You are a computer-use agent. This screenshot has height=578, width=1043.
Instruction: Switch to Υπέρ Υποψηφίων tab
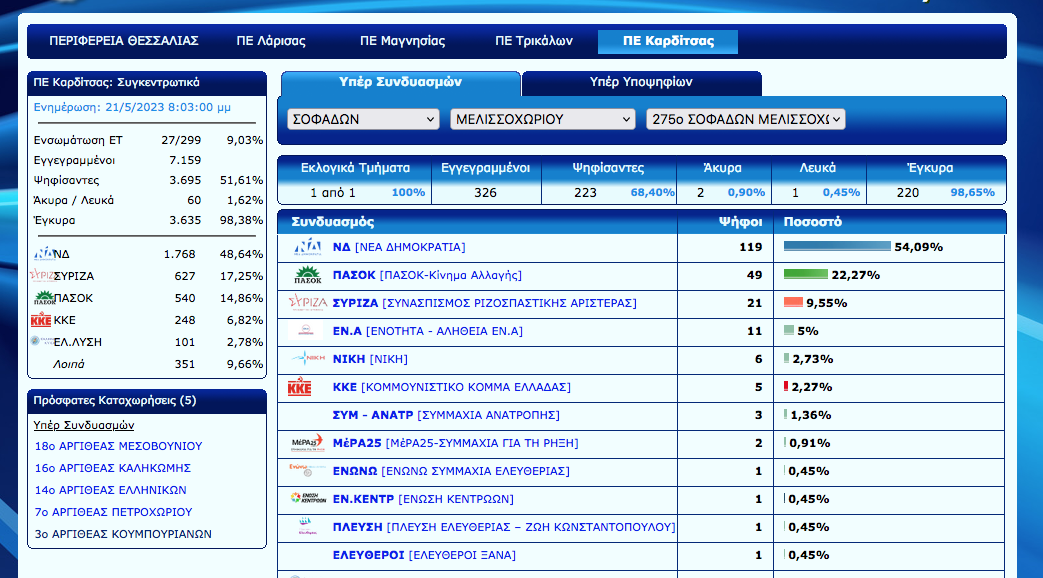click(640, 82)
